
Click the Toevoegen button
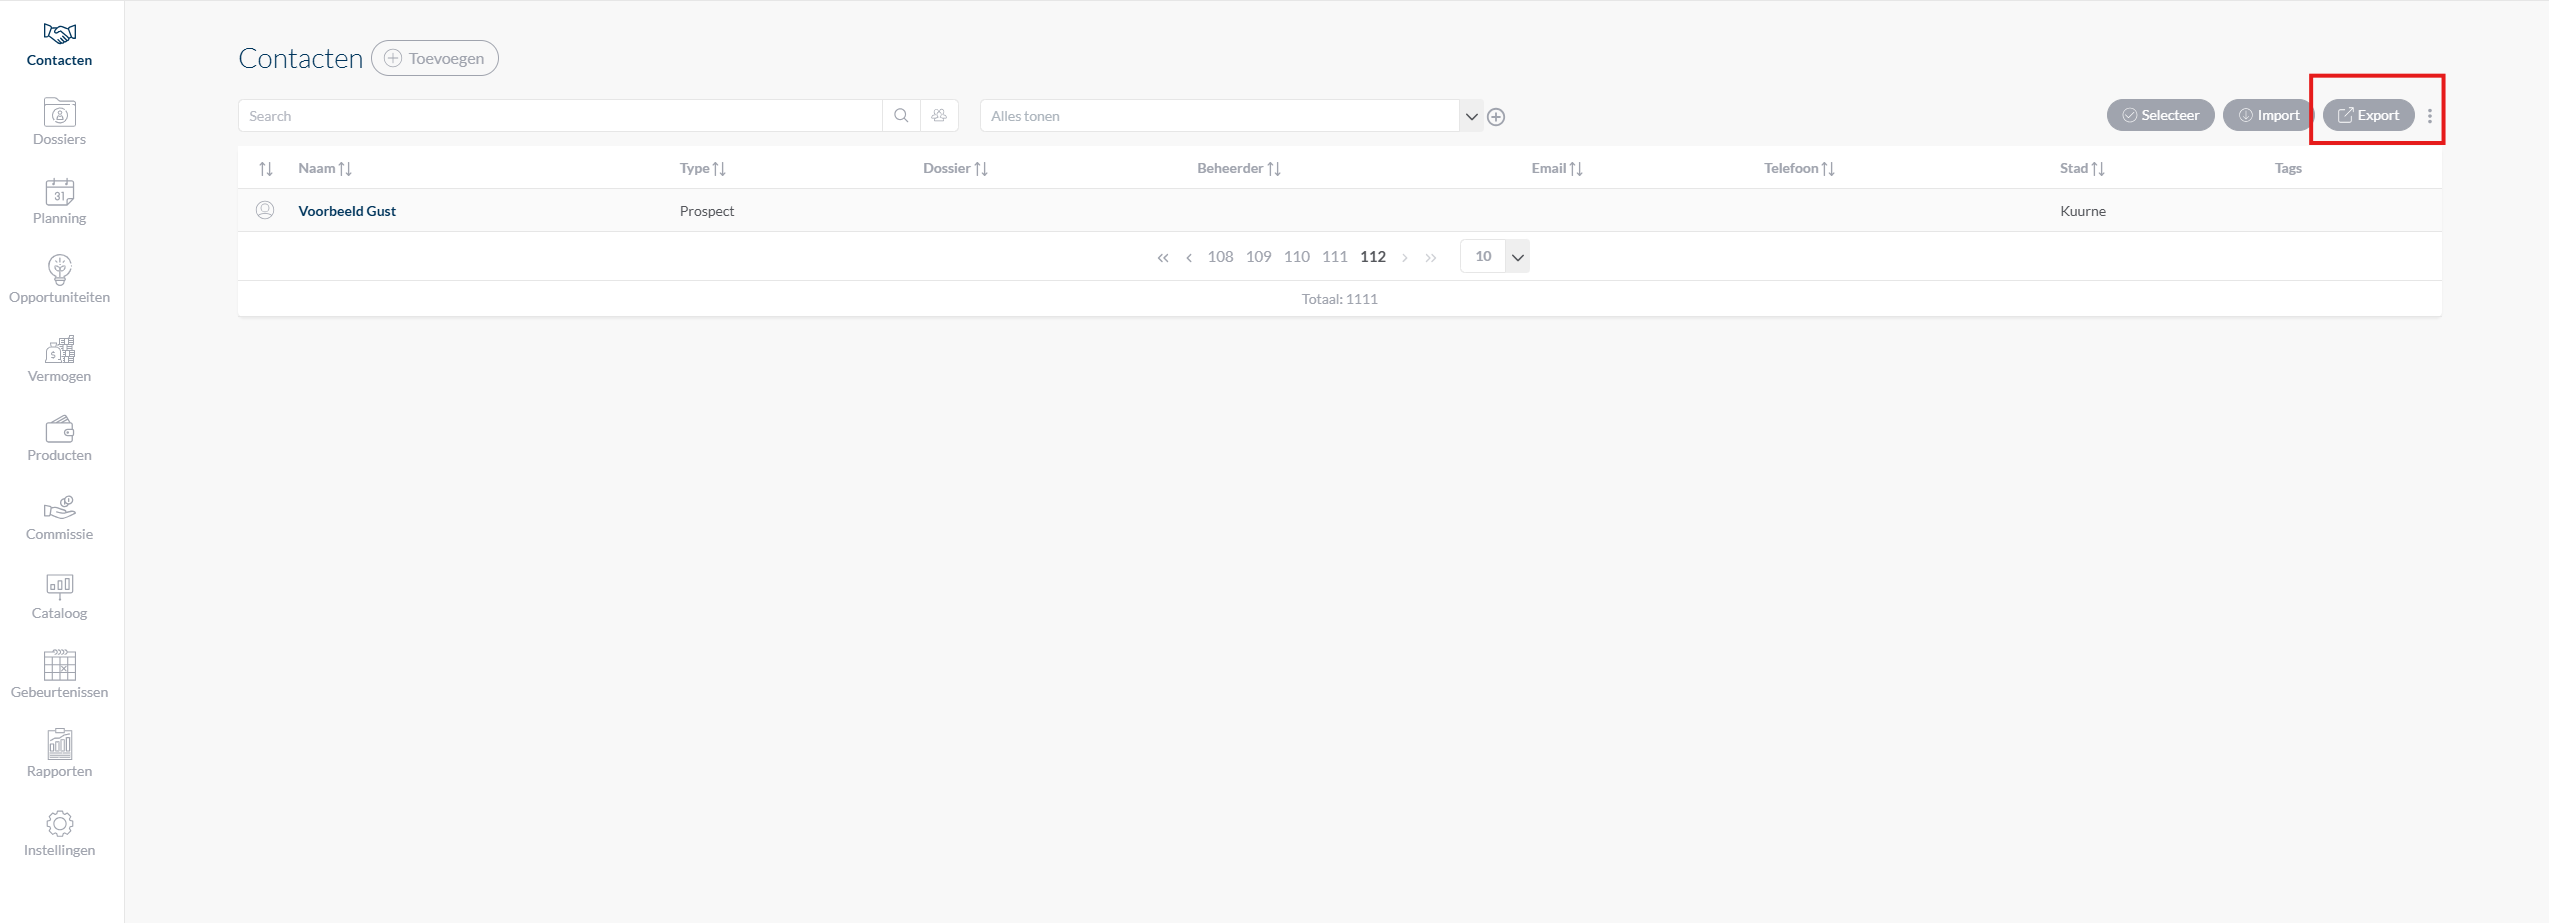[435, 59]
